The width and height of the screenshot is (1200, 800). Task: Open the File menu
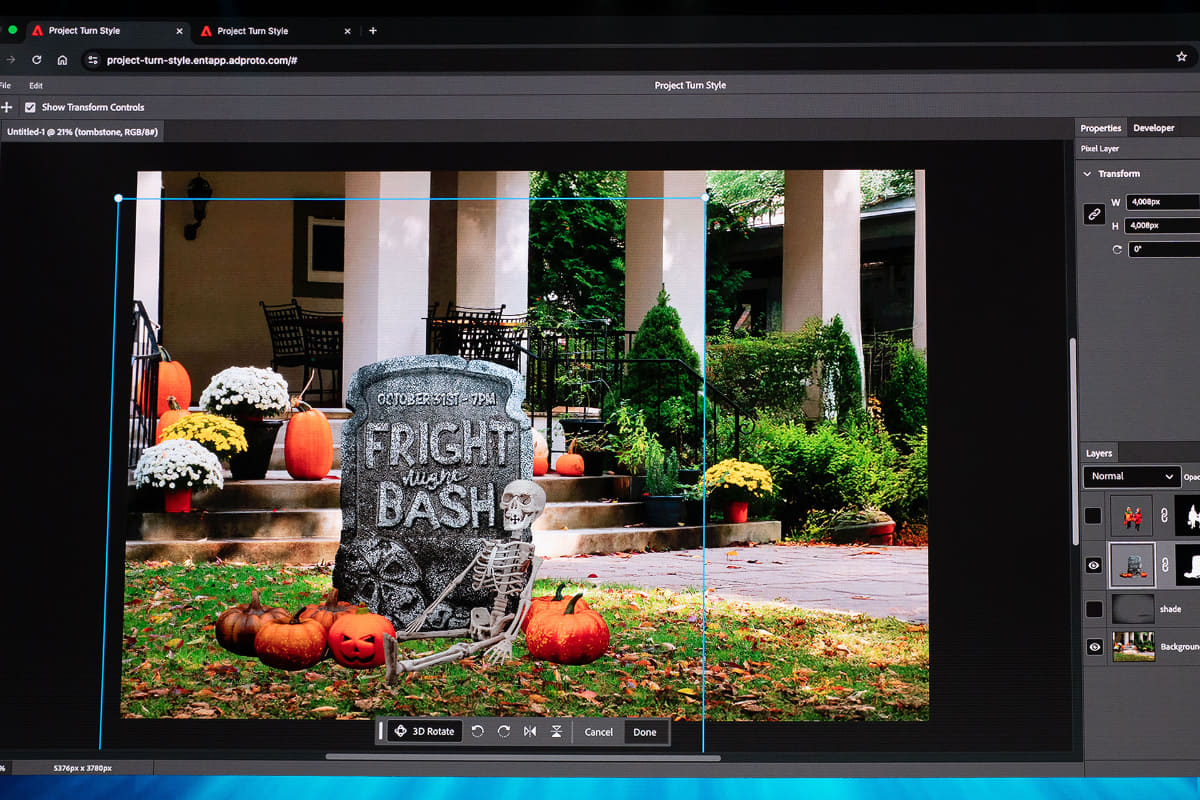5,86
